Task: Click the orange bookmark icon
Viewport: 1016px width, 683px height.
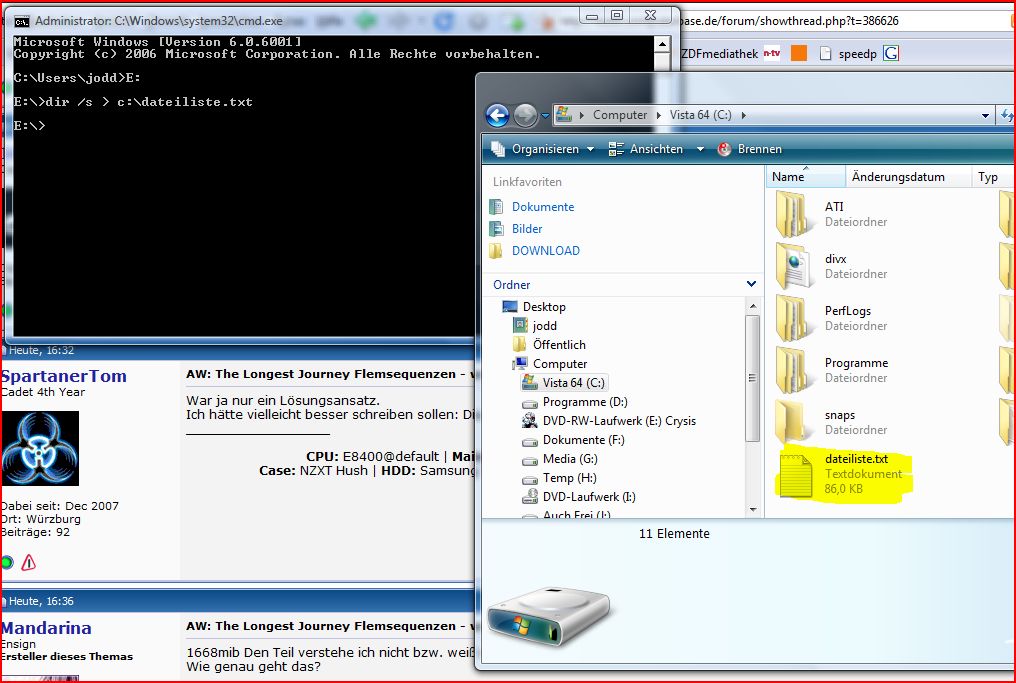Action: [799, 53]
